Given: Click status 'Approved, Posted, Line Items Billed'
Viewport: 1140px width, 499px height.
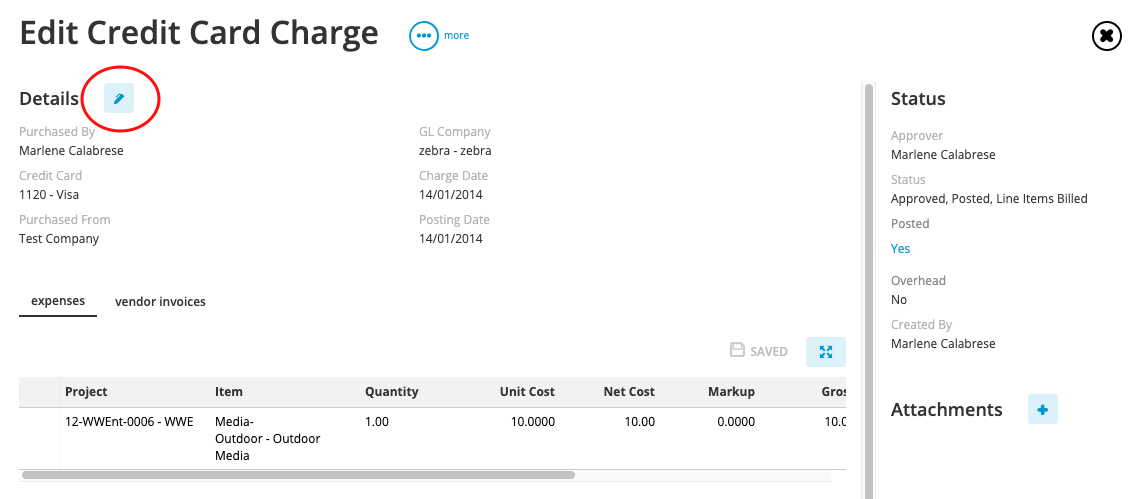Looking at the screenshot, I should click(989, 199).
